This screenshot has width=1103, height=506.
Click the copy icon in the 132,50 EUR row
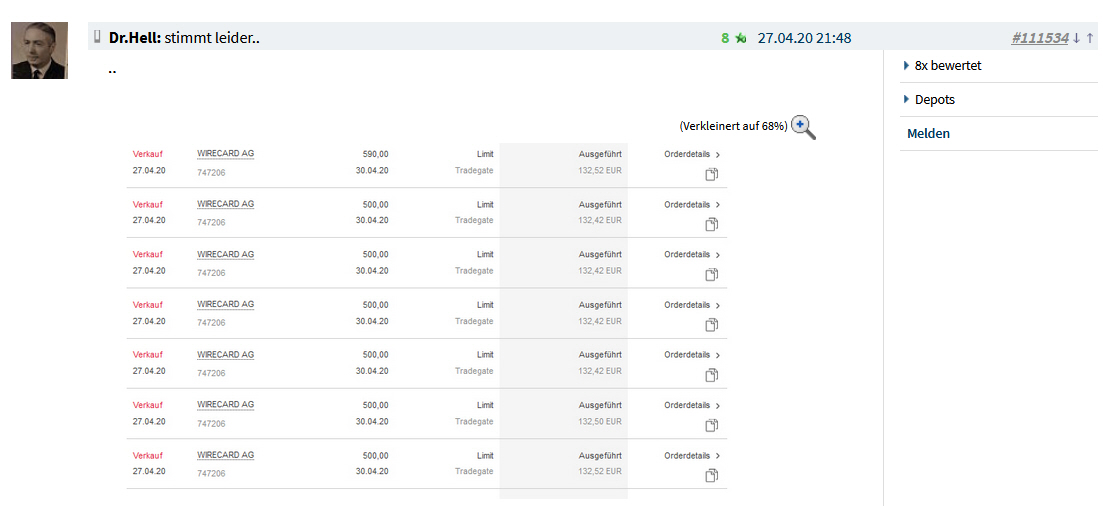click(712, 425)
